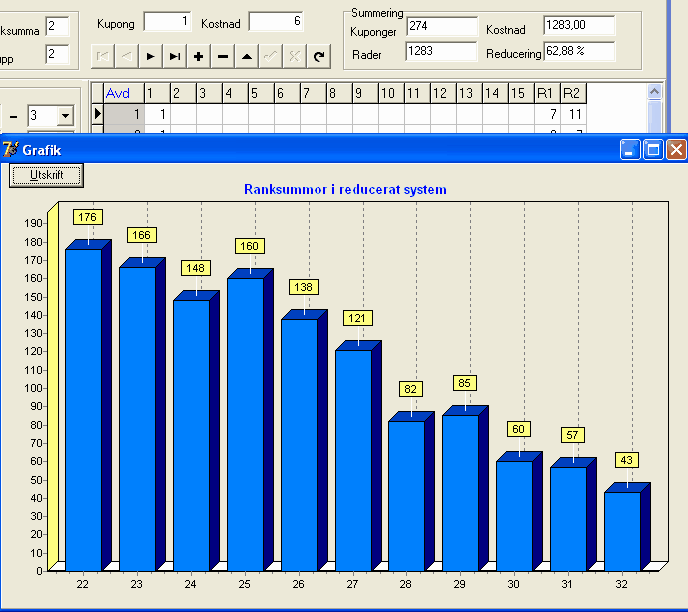Close the Grafik window
This screenshot has height=612, width=688.
point(676,150)
